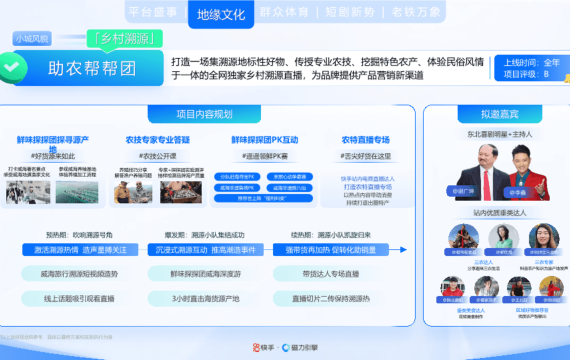The image size is (570, 360).
Task: Open the 短剧新势 tab
Action: (x=350, y=12)
